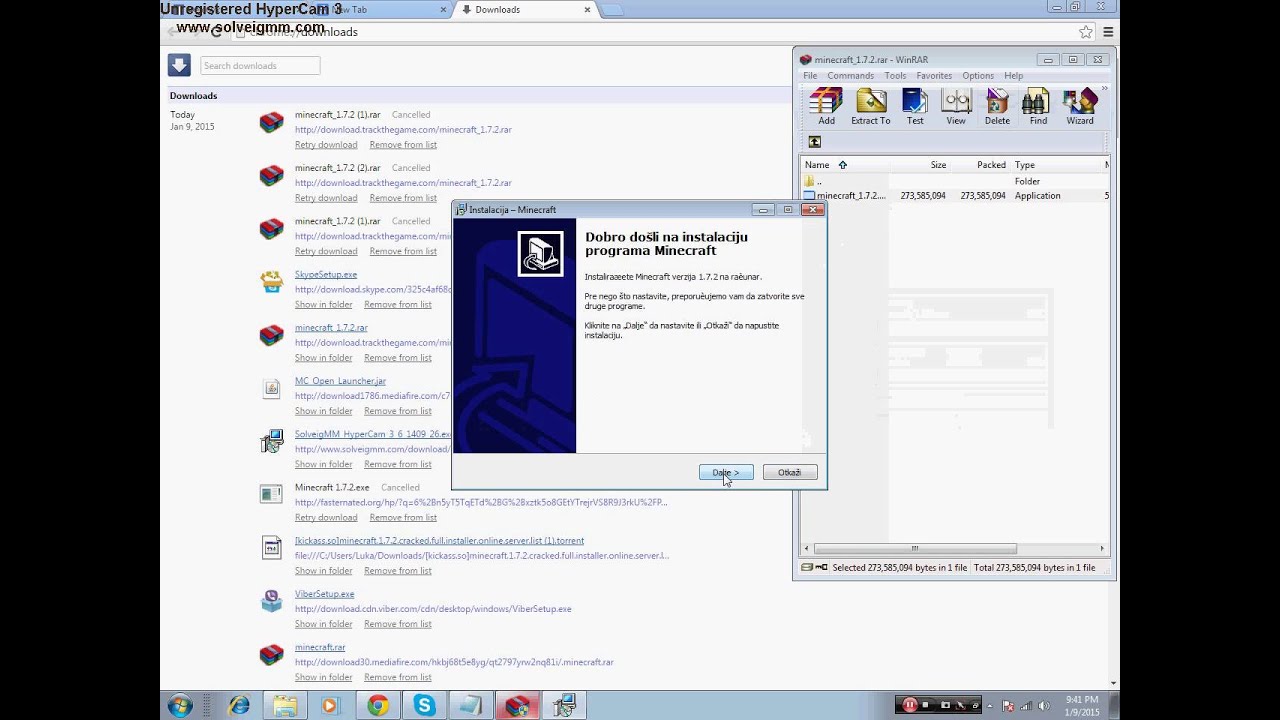Viewport: 1280px width, 720px height.
Task: Open File Explorer from the taskbar
Action: pyautogui.click(x=285, y=706)
